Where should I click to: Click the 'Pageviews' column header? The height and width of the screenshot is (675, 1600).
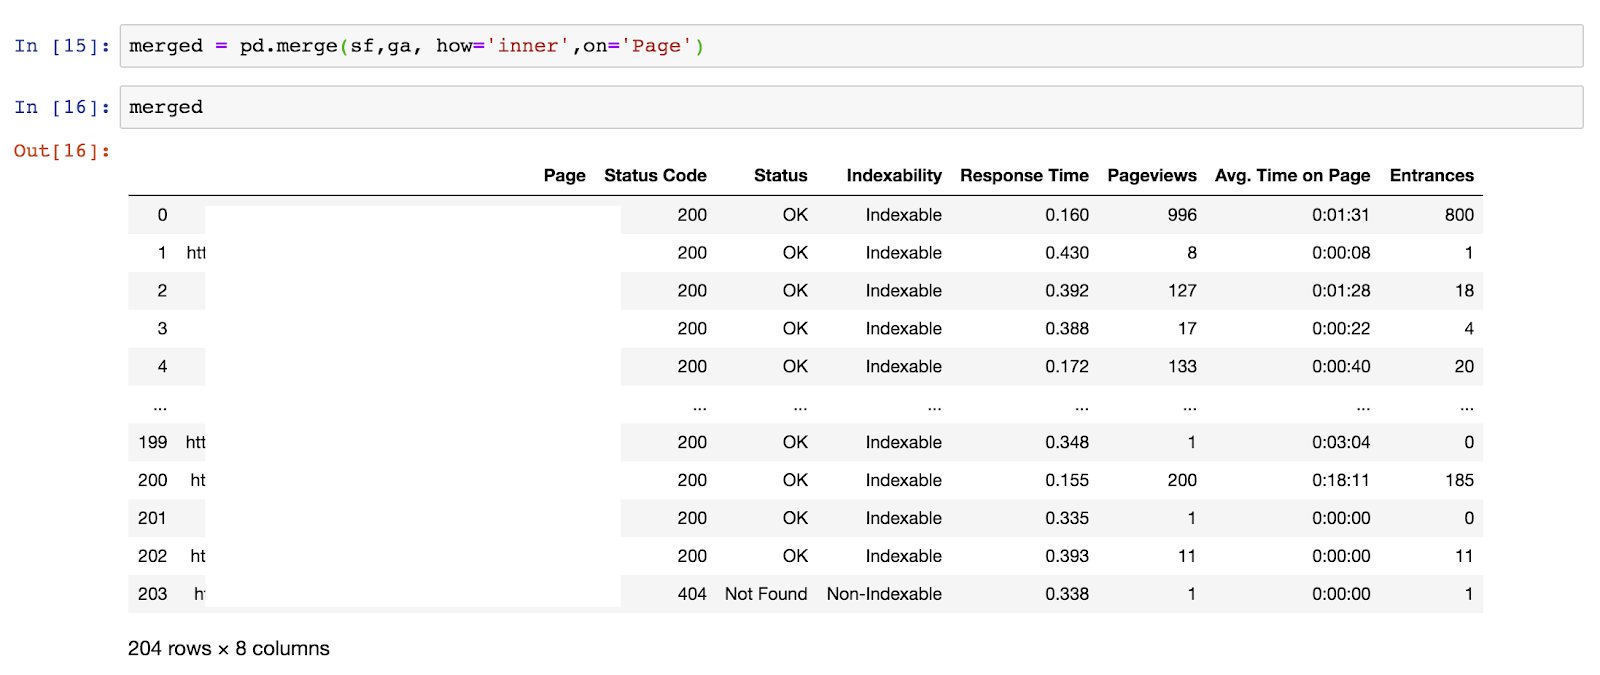[1151, 175]
